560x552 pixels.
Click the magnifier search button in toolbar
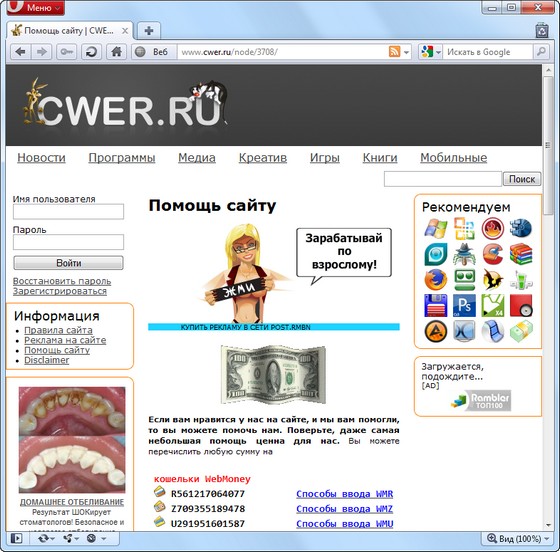pos(541,52)
